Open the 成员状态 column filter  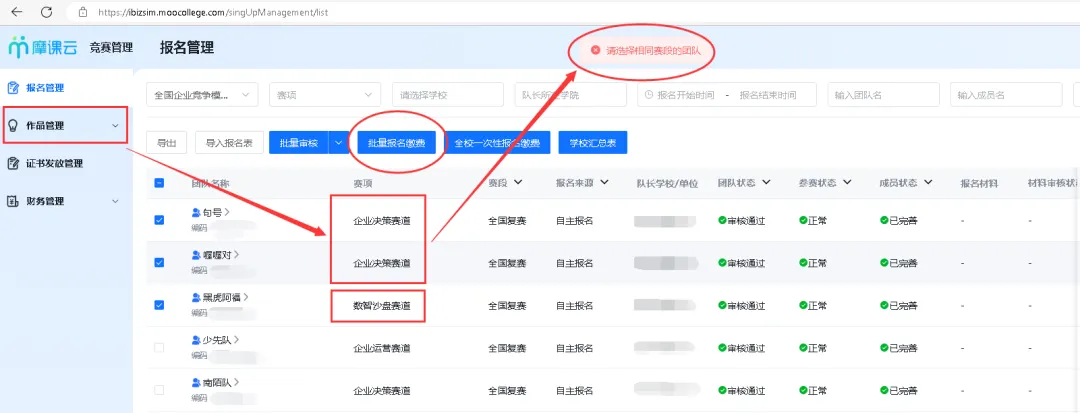[x=928, y=182]
